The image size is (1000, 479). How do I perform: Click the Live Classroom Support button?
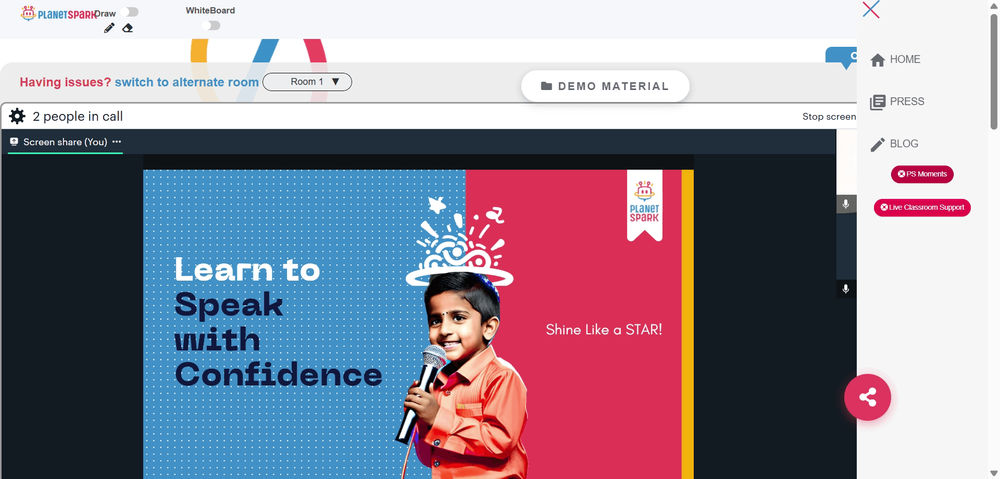pos(922,207)
